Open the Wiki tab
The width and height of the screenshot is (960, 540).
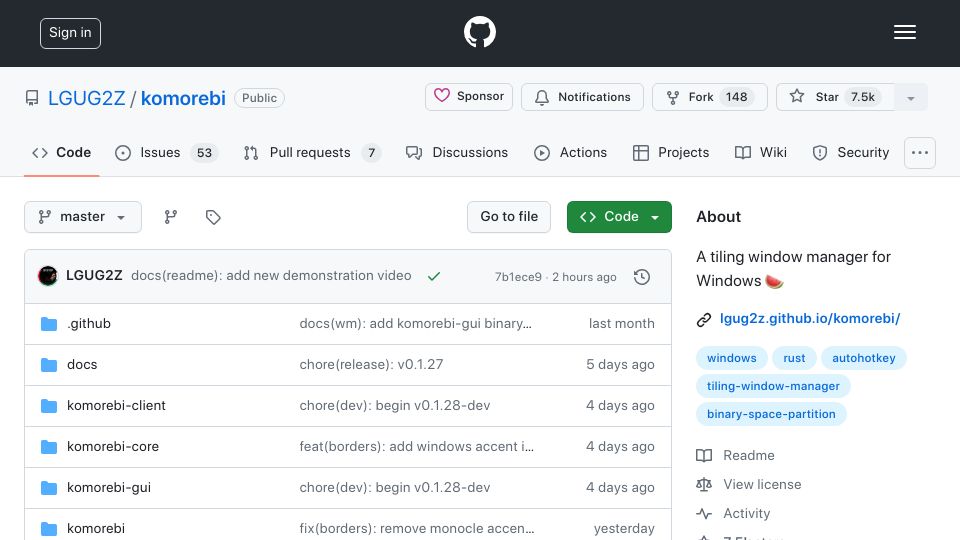coord(760,152)
